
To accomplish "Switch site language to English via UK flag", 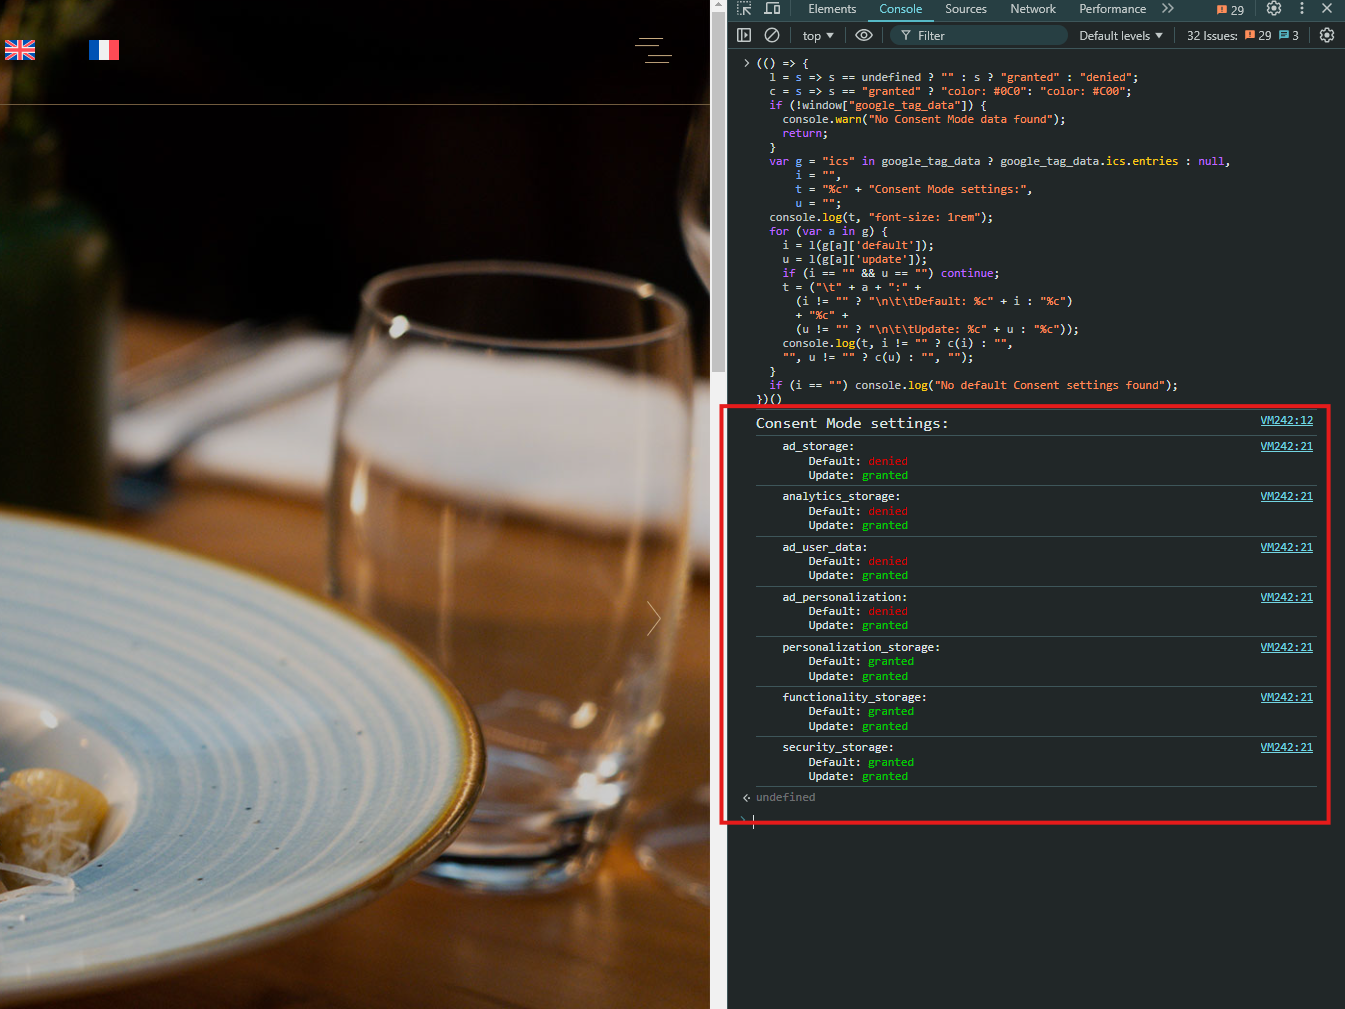I will coord(20,50).
